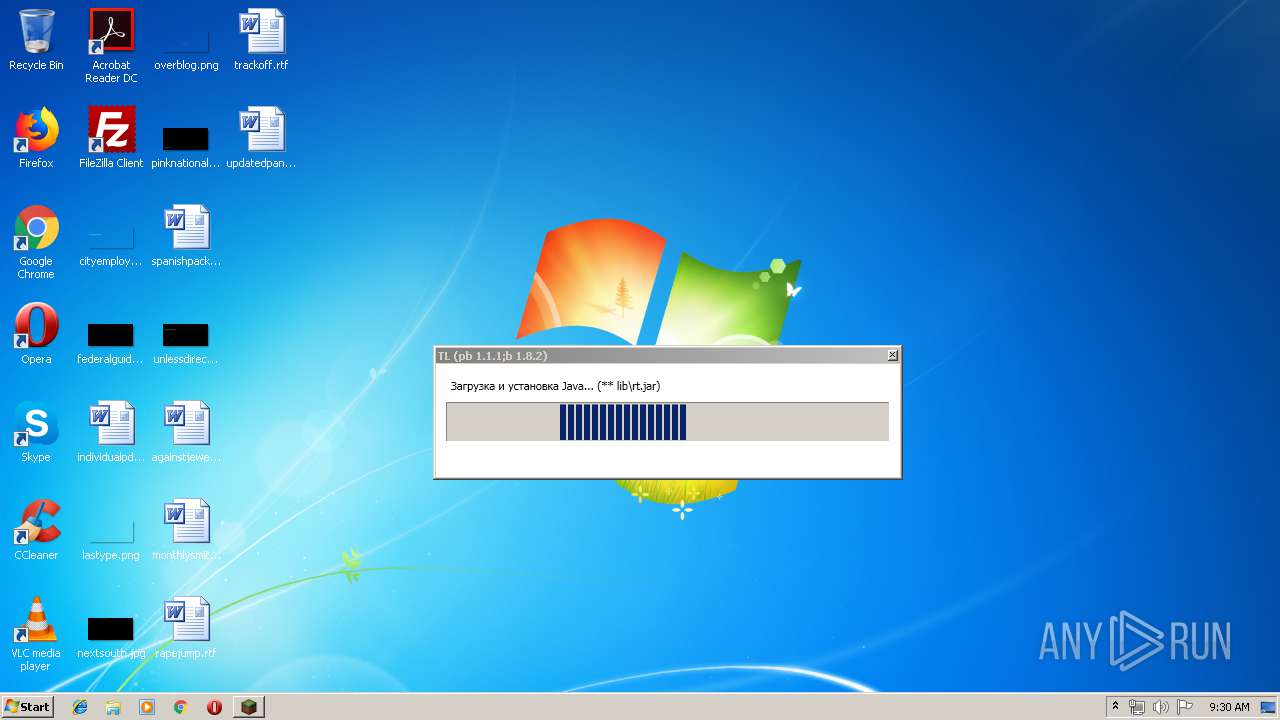Launch Acrobat Reader DC shortcut
Screen dimensions: 1280x720
111,46
